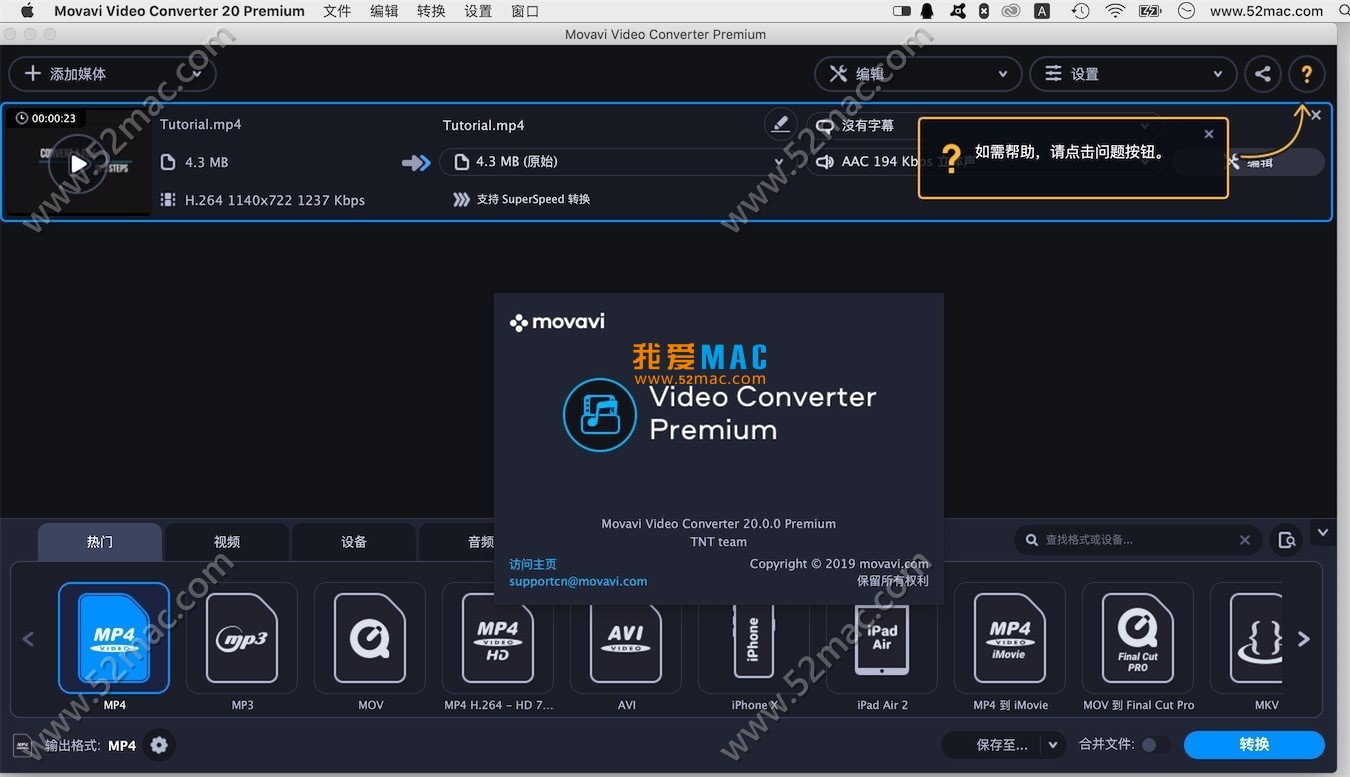Open the Settings menu in menu bar
Image resolution: width=1350 pixels, height=777 pixels.
pyautogui.click(x=478, y=11)
